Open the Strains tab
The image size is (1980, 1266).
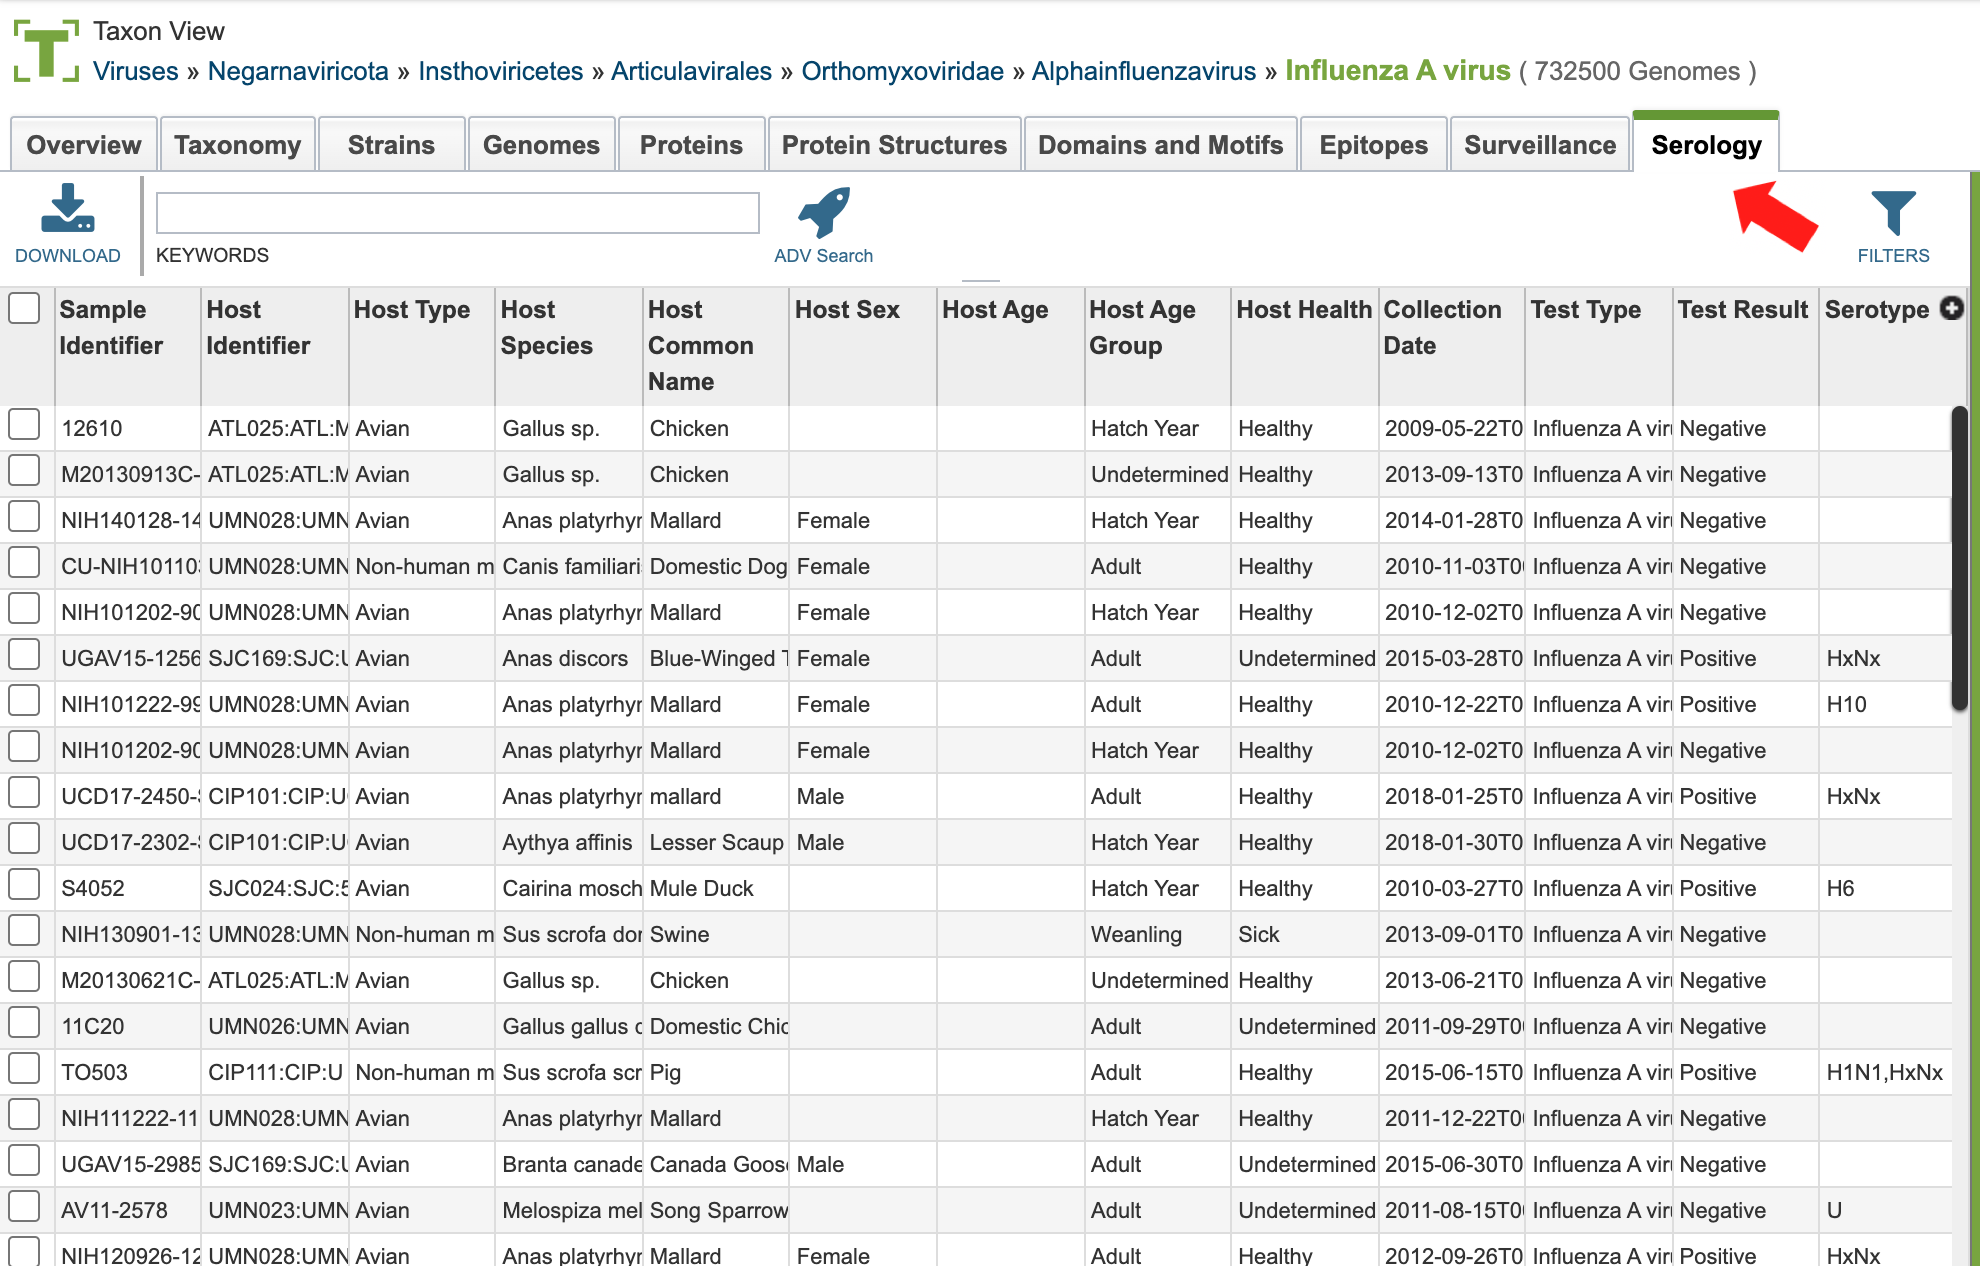[x=391, y=145]
